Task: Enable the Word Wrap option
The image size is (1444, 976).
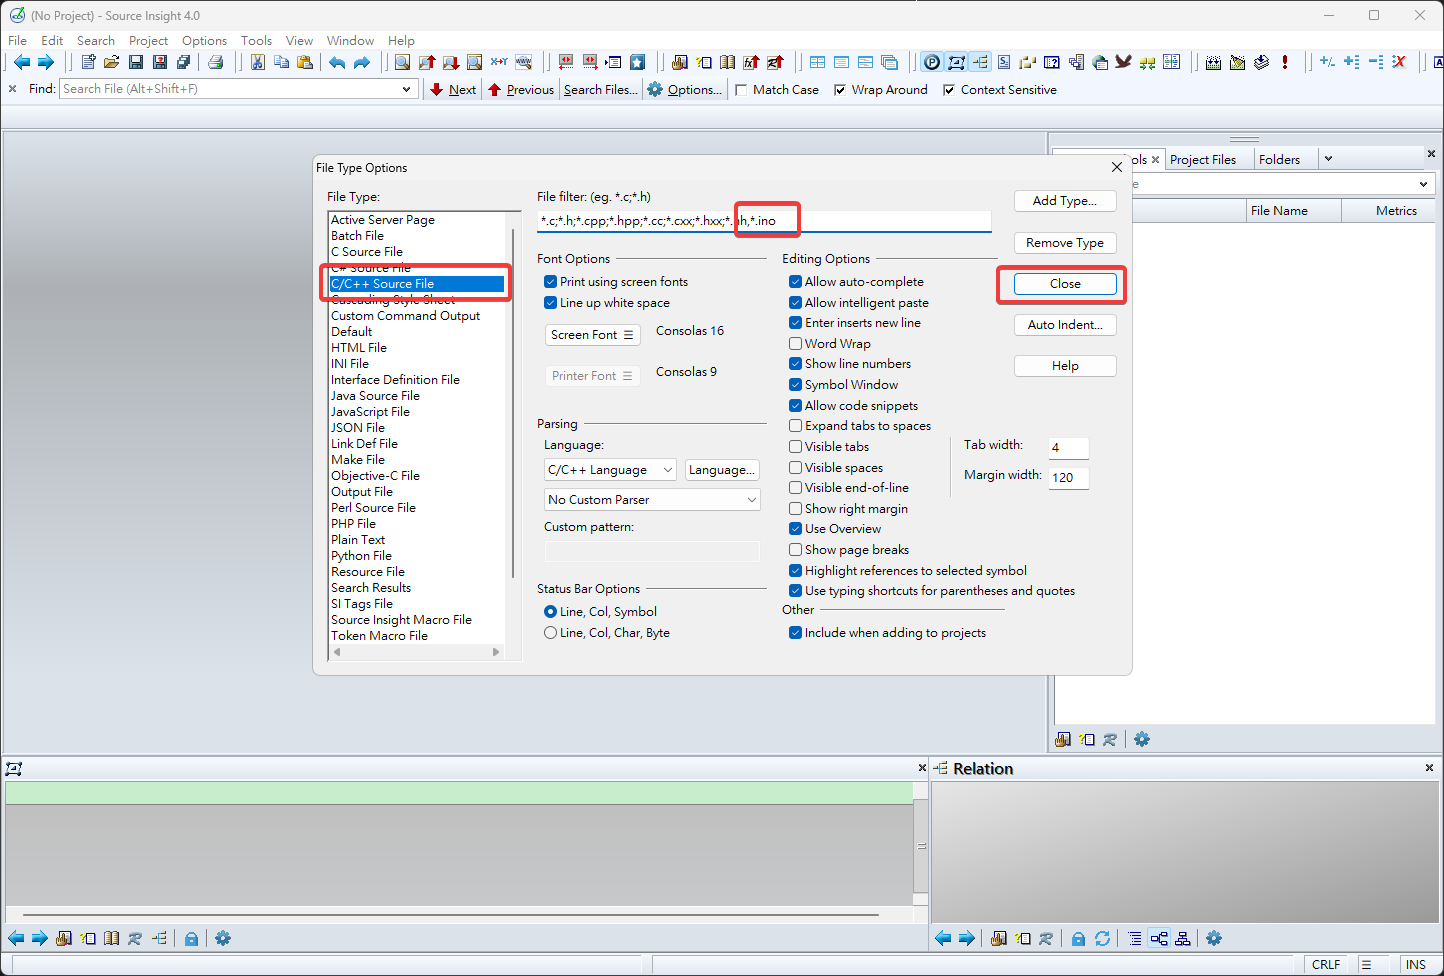Action: click(795, 344)
